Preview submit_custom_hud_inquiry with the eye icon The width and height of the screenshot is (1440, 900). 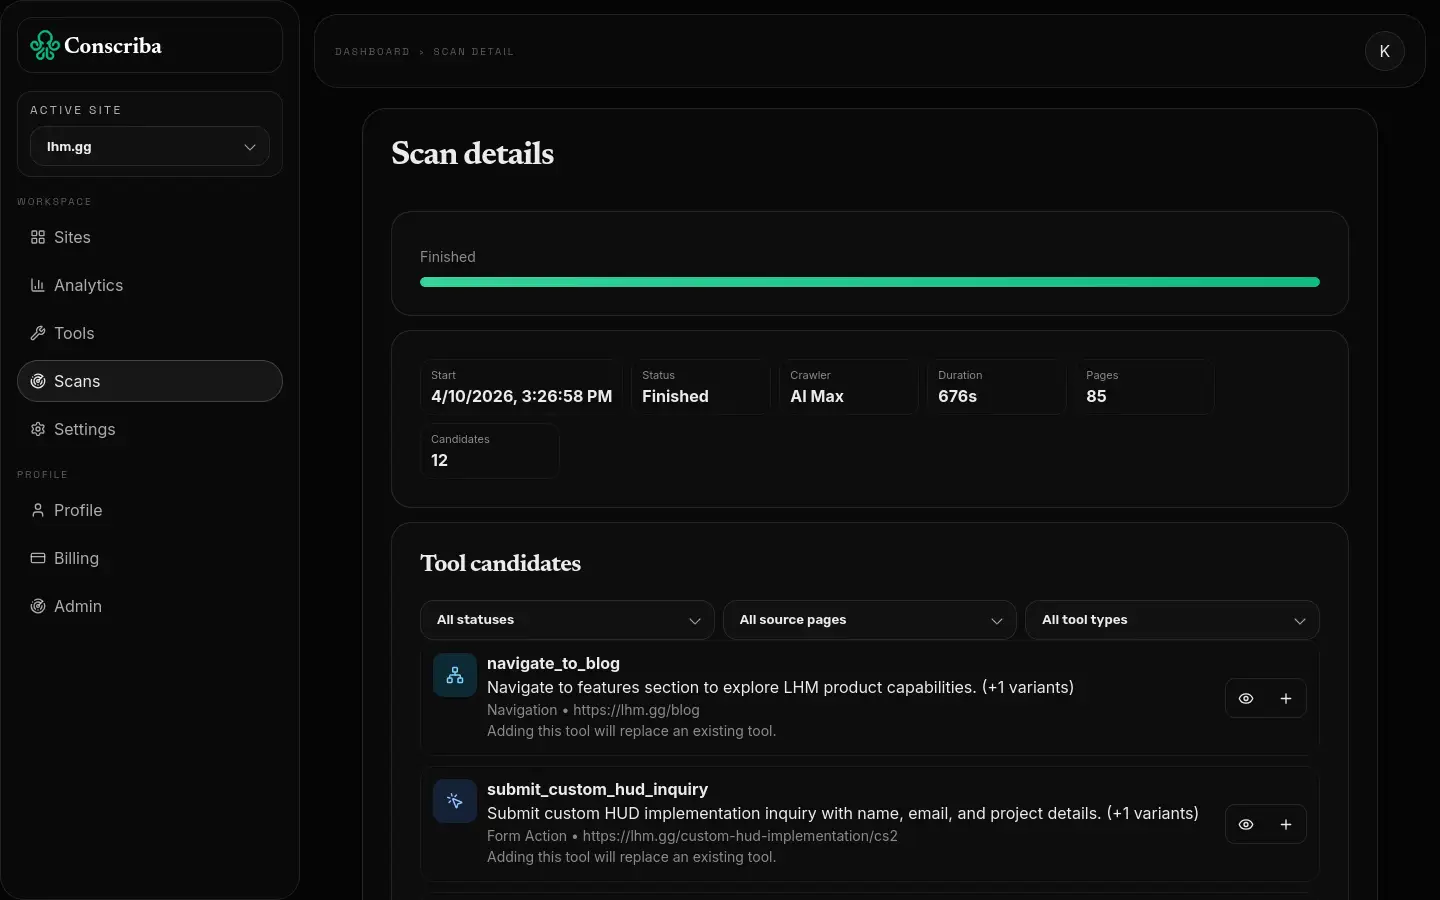pyautogui.click(x=1246, y=825)
